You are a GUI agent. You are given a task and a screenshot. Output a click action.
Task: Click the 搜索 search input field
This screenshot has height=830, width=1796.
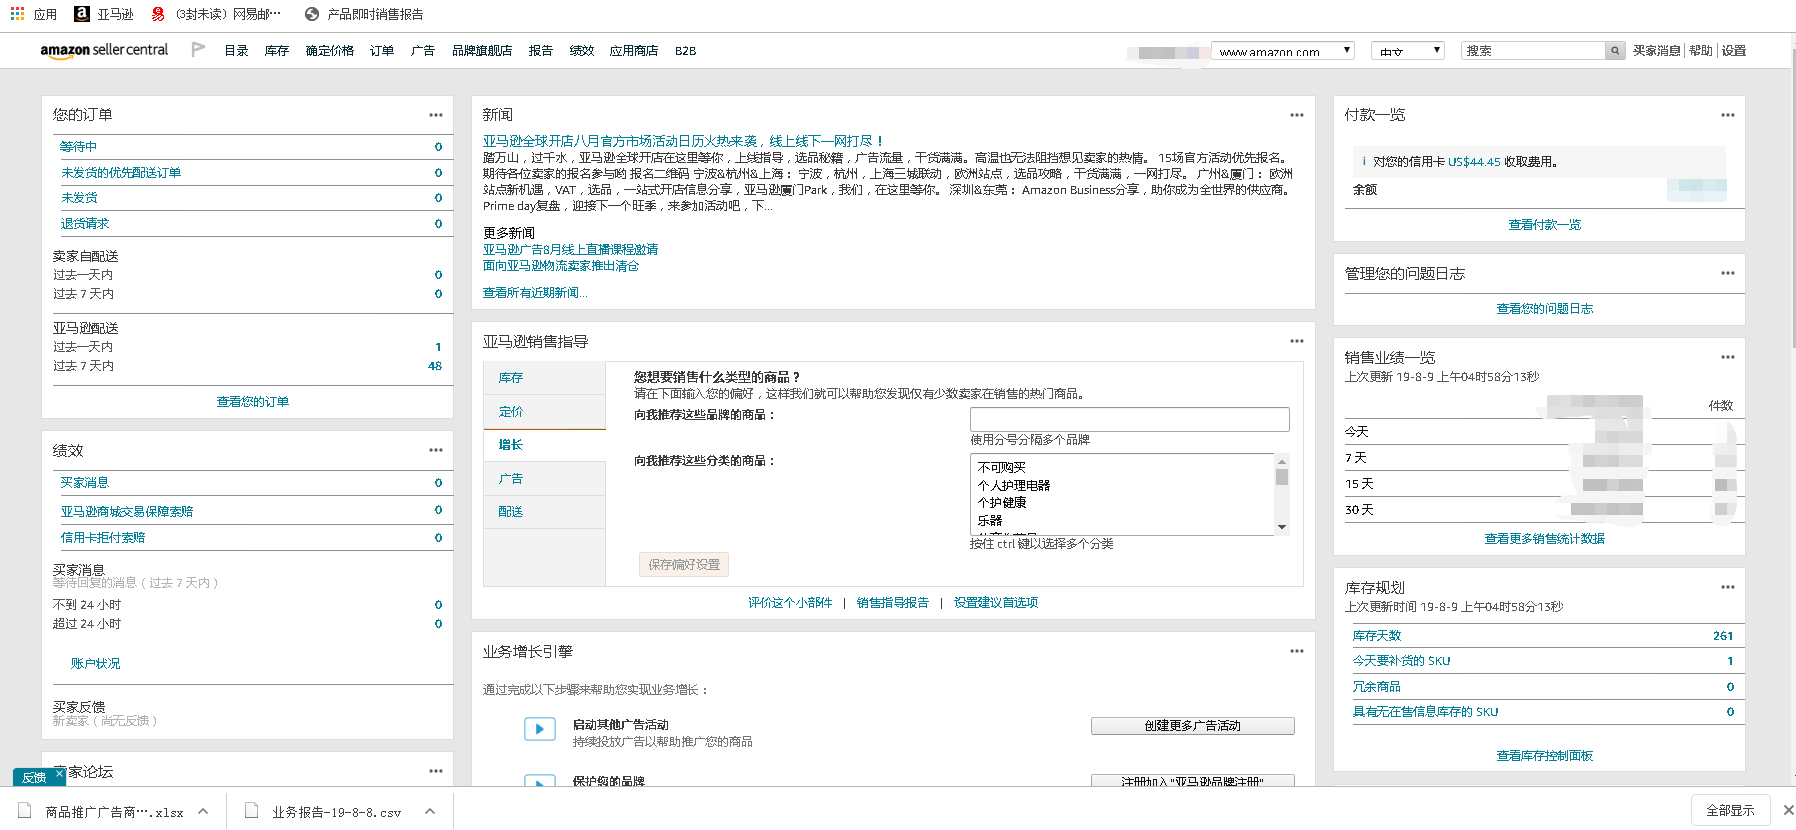point(1534,51)
